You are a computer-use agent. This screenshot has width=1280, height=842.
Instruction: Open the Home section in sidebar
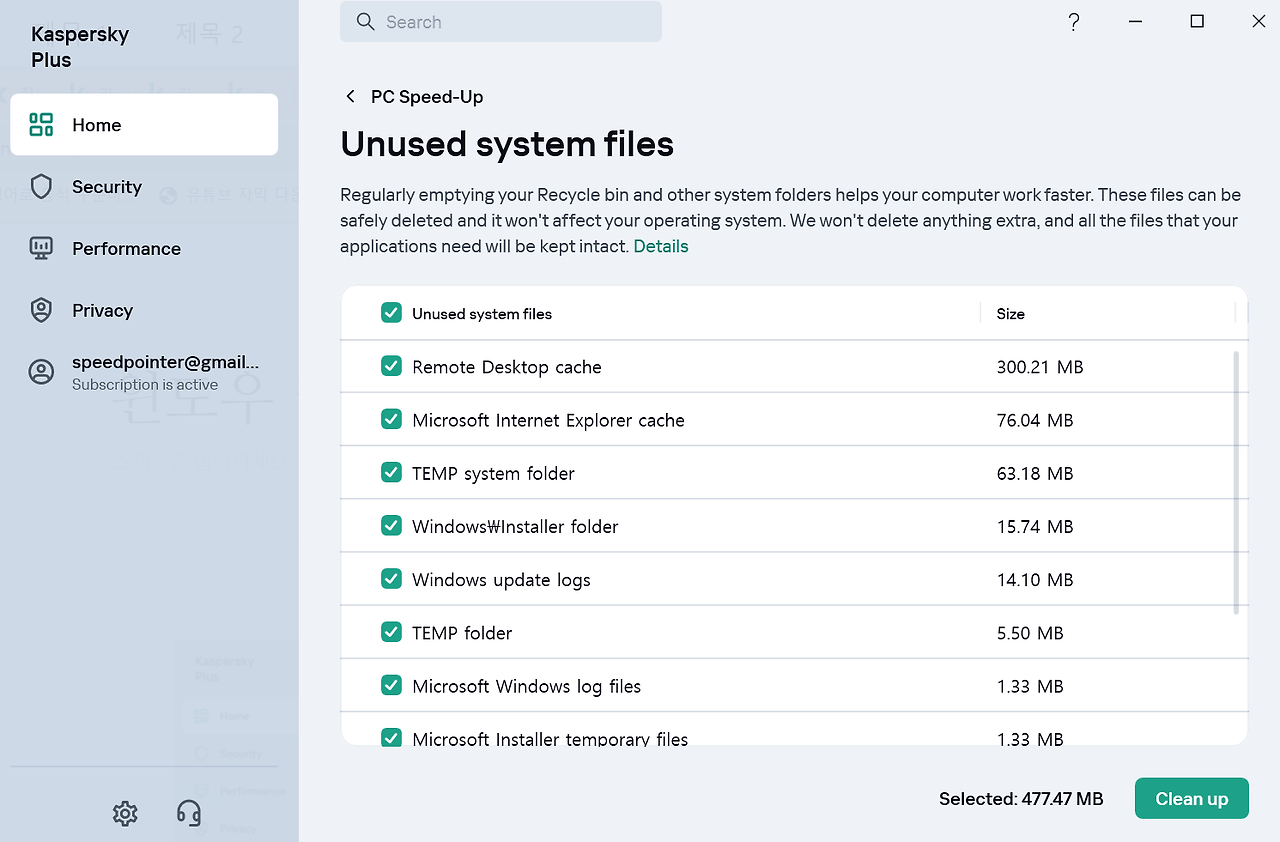pos(144,125)
